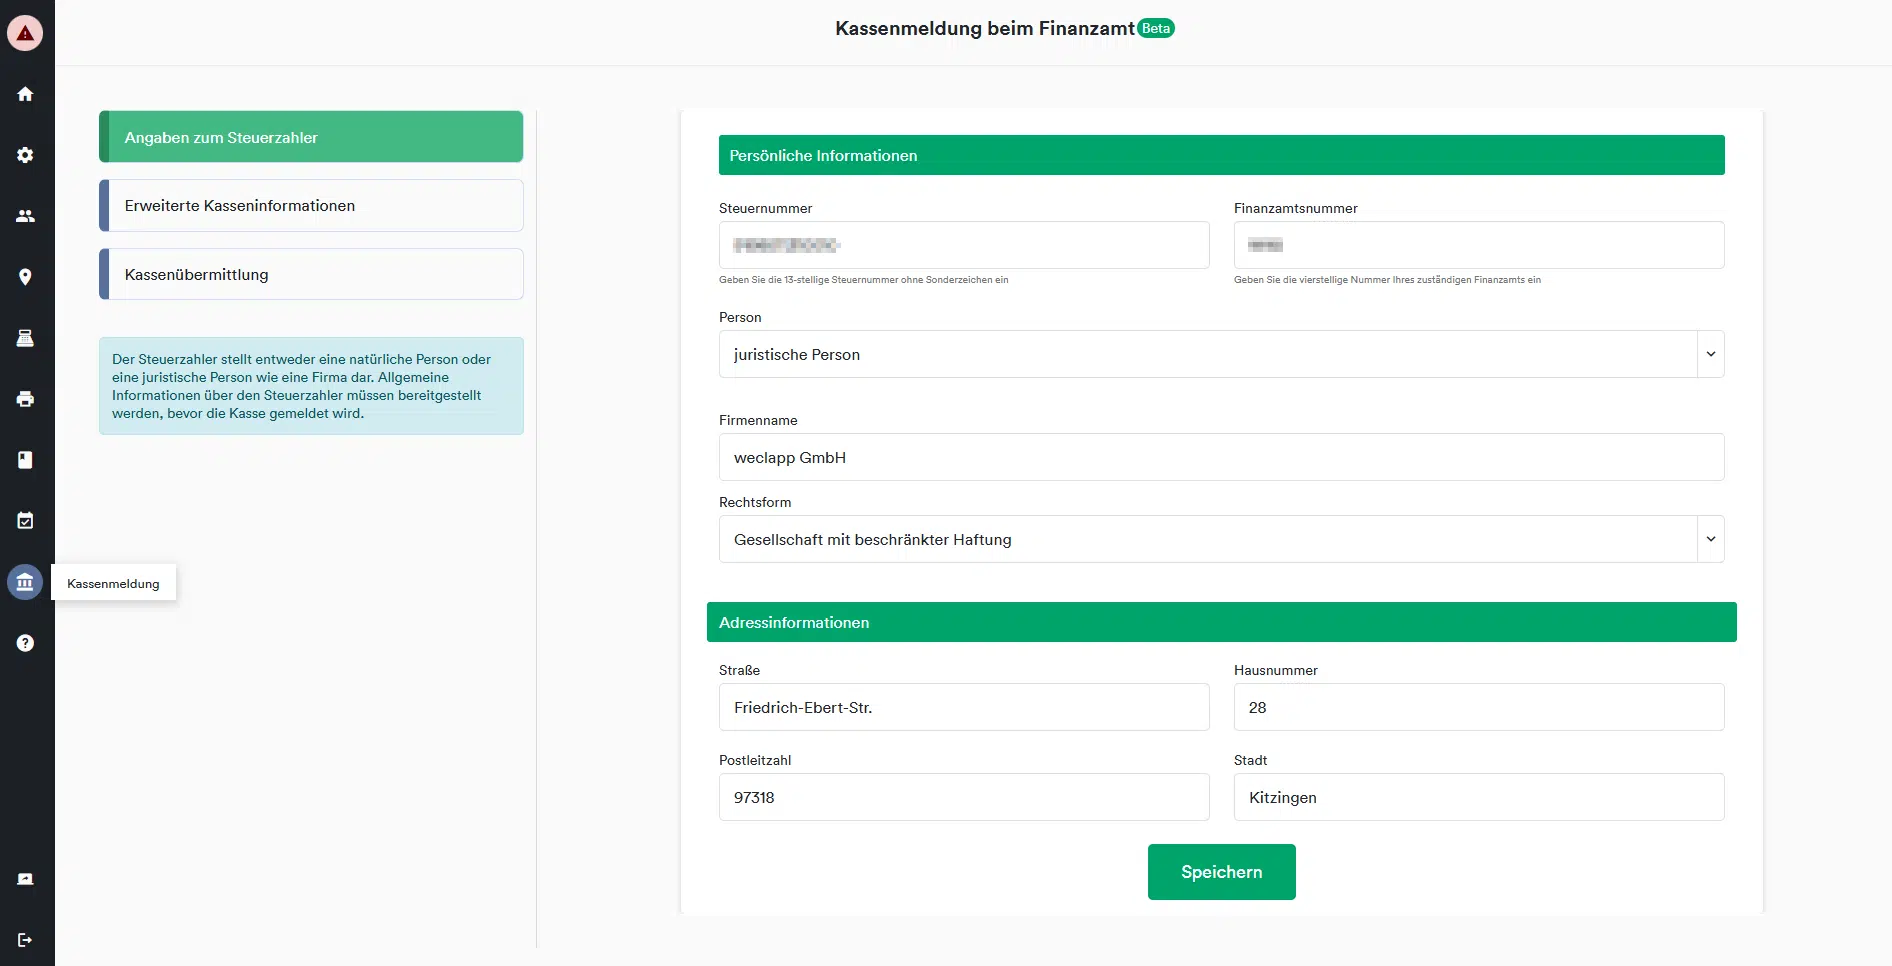Open the users group icon
Screen dimensions: 1892x966
[25, 216]
